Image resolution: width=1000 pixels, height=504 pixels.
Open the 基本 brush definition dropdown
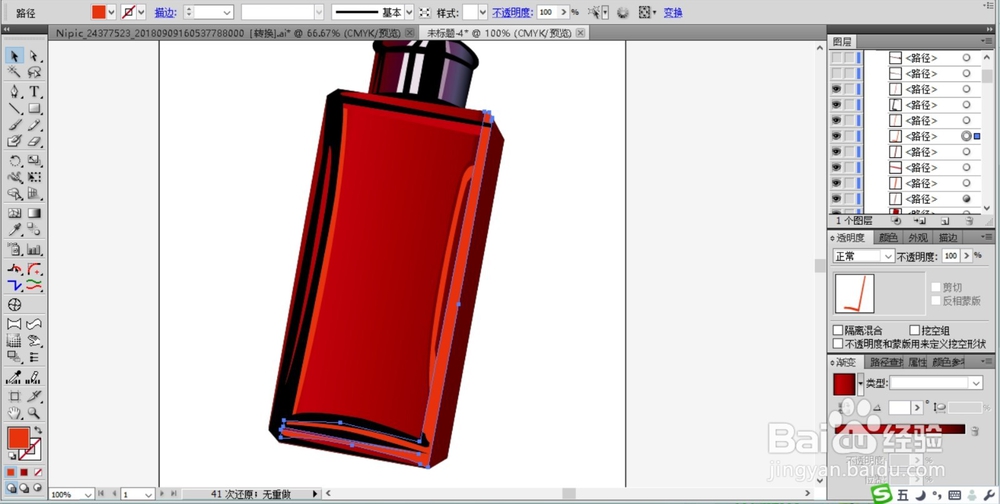click(x=409, y=12)
